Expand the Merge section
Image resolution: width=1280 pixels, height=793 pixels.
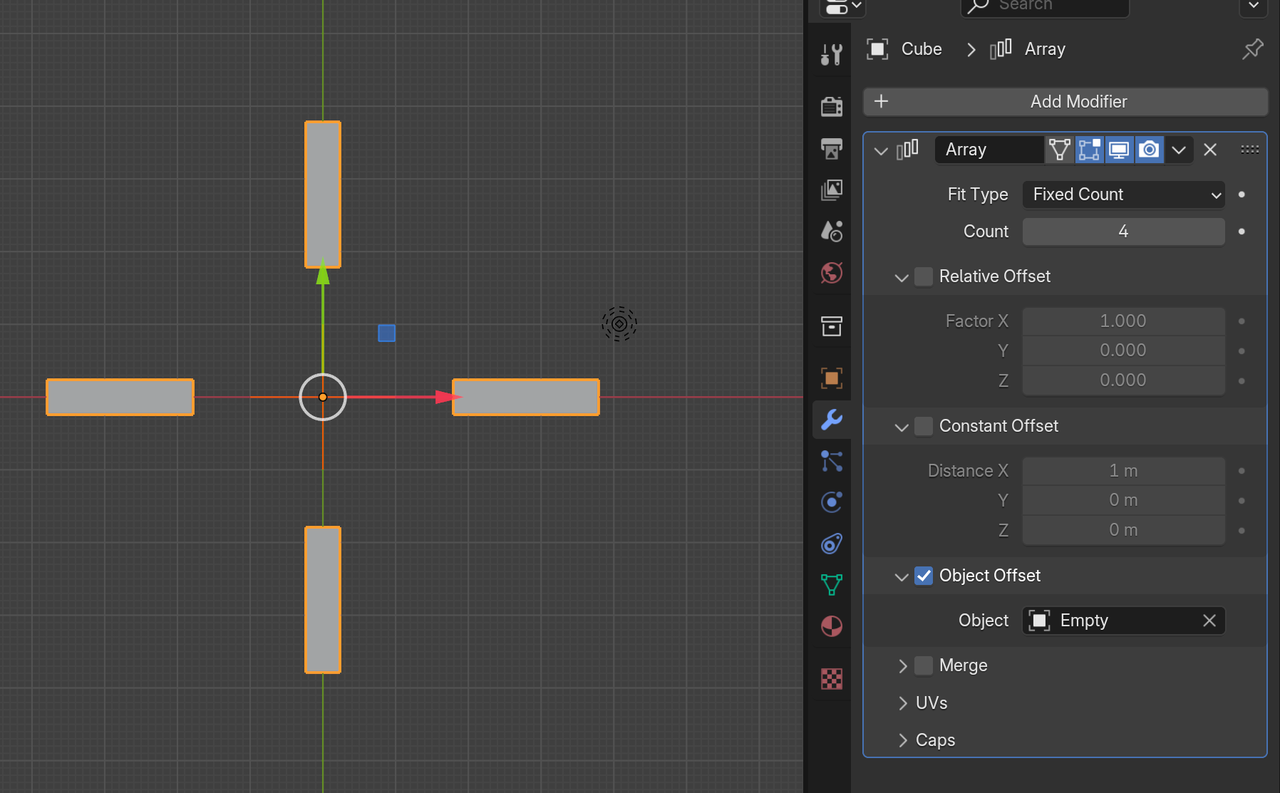902,666
